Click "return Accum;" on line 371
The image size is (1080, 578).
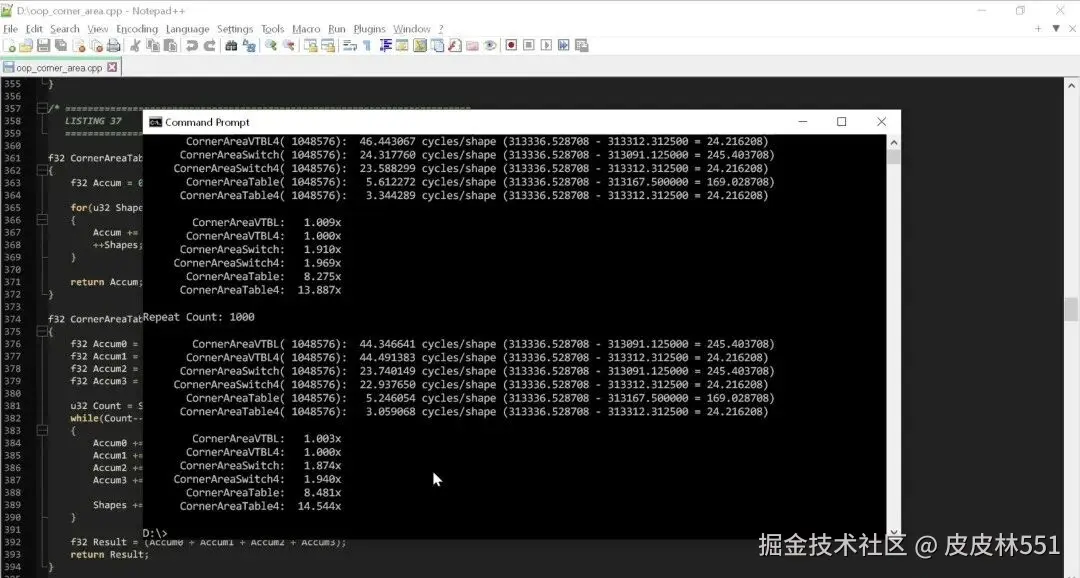pos(106,282)
